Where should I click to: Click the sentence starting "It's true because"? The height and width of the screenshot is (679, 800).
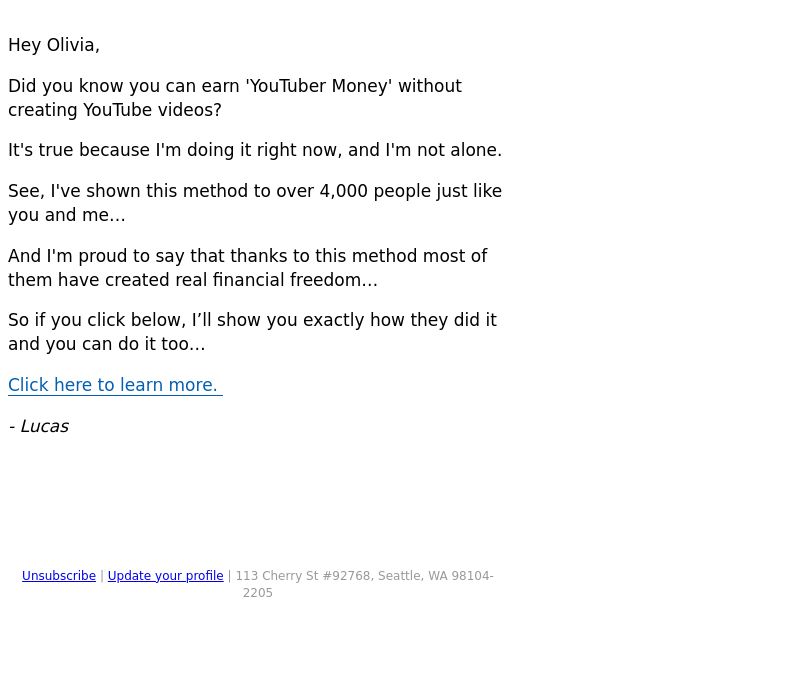tap(255, 150)
